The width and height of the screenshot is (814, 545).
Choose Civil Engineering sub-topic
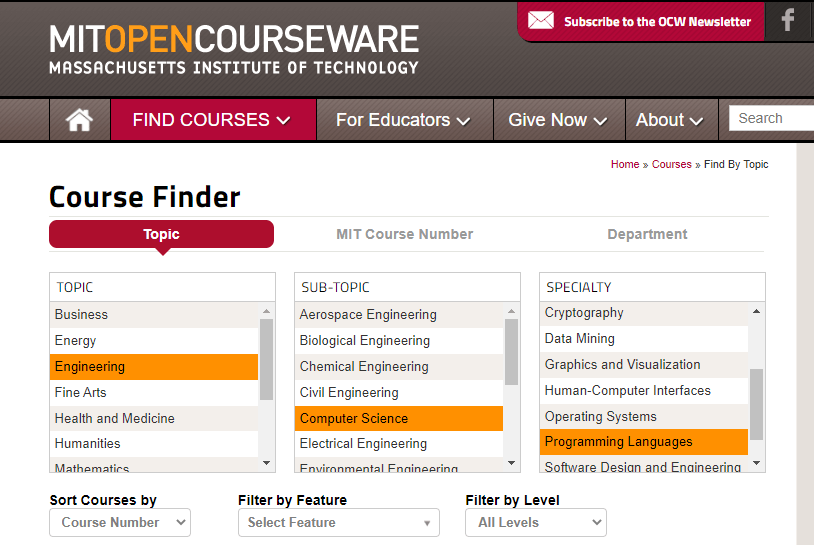click(x=399, y=392)
